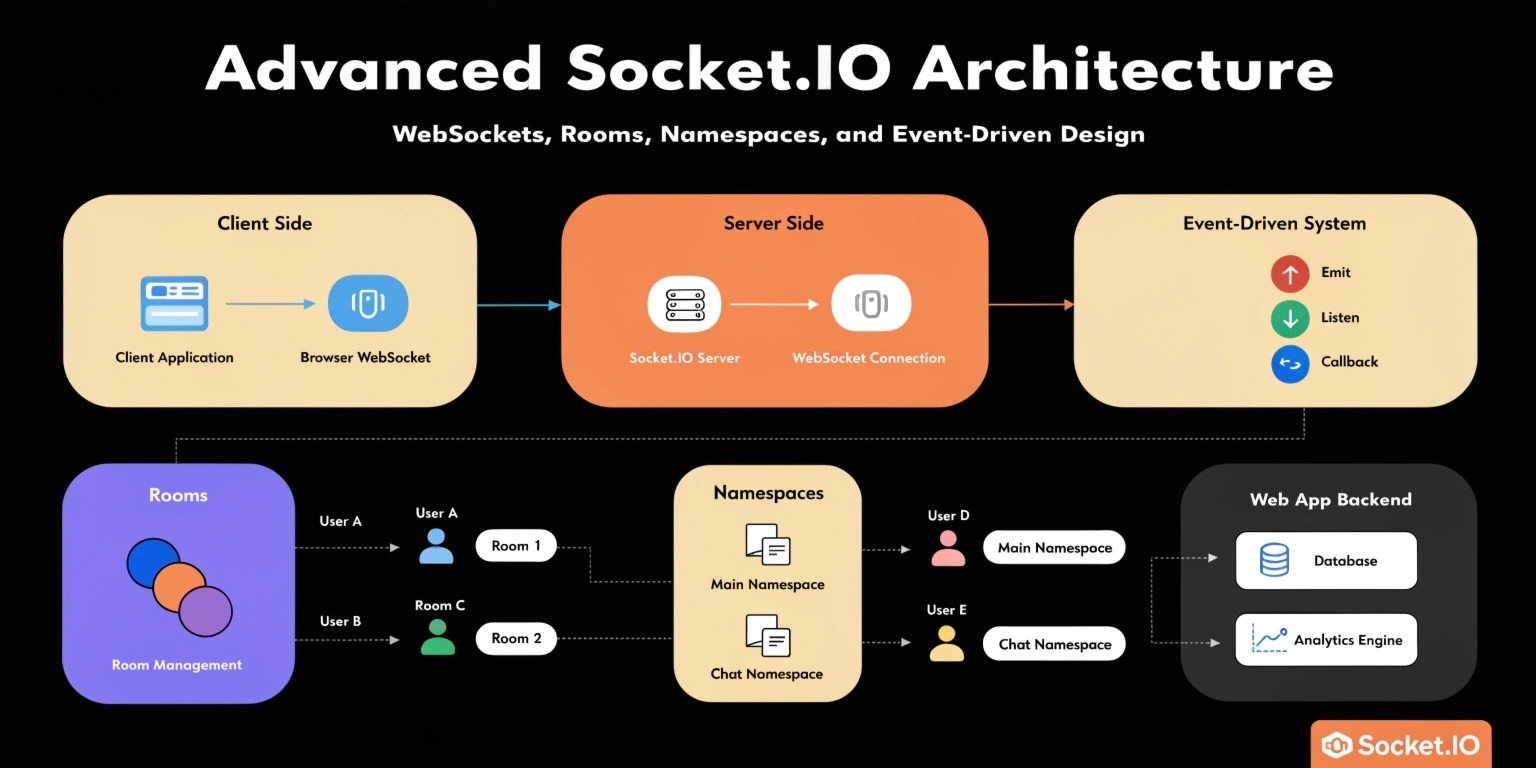Select the Room 1 pill
This screenshot has height=768, width=1536.
tap(516, 546)
